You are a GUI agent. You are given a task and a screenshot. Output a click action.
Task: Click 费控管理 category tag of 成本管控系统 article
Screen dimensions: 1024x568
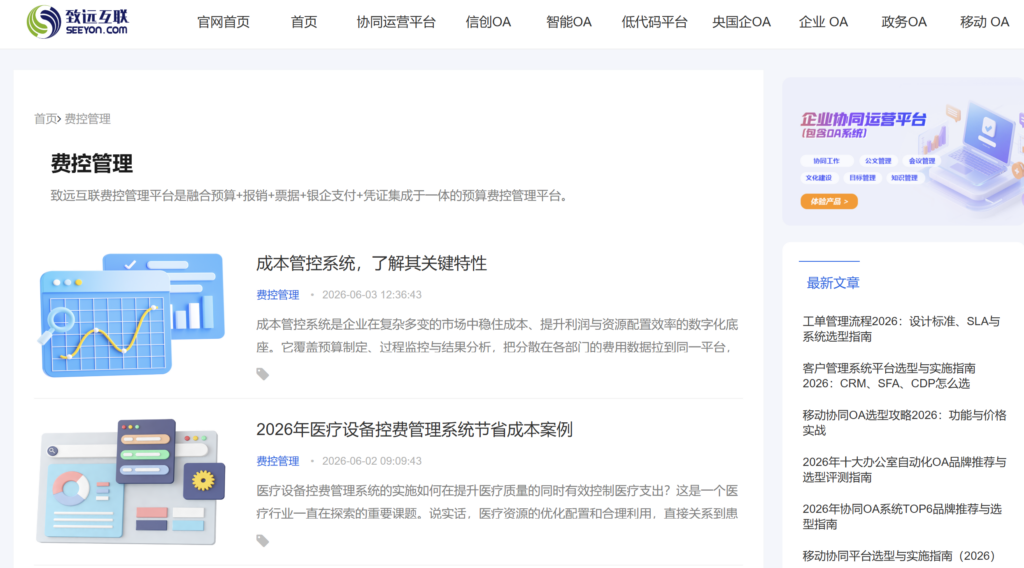pyautogui.click(x=278, y=294)
